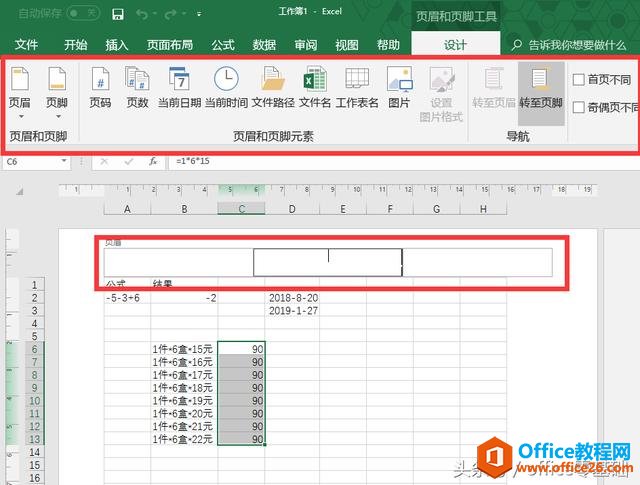Click cell containing -5-3+6
640x485 pixels.
127,298
